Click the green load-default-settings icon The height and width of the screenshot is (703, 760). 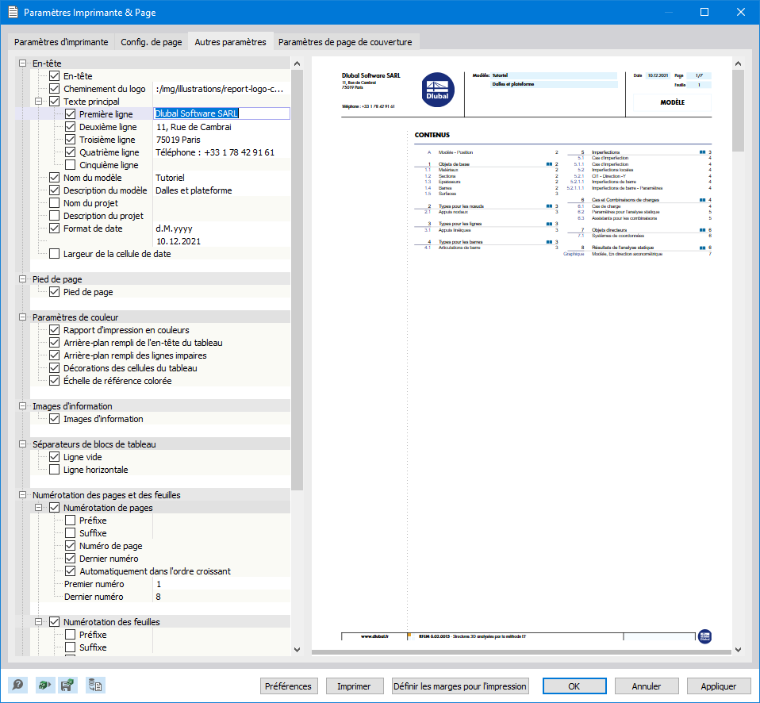(44, 685)
